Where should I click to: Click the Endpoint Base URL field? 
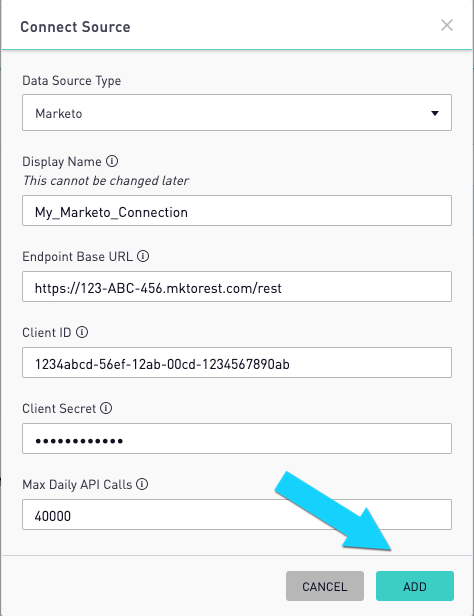237,287
